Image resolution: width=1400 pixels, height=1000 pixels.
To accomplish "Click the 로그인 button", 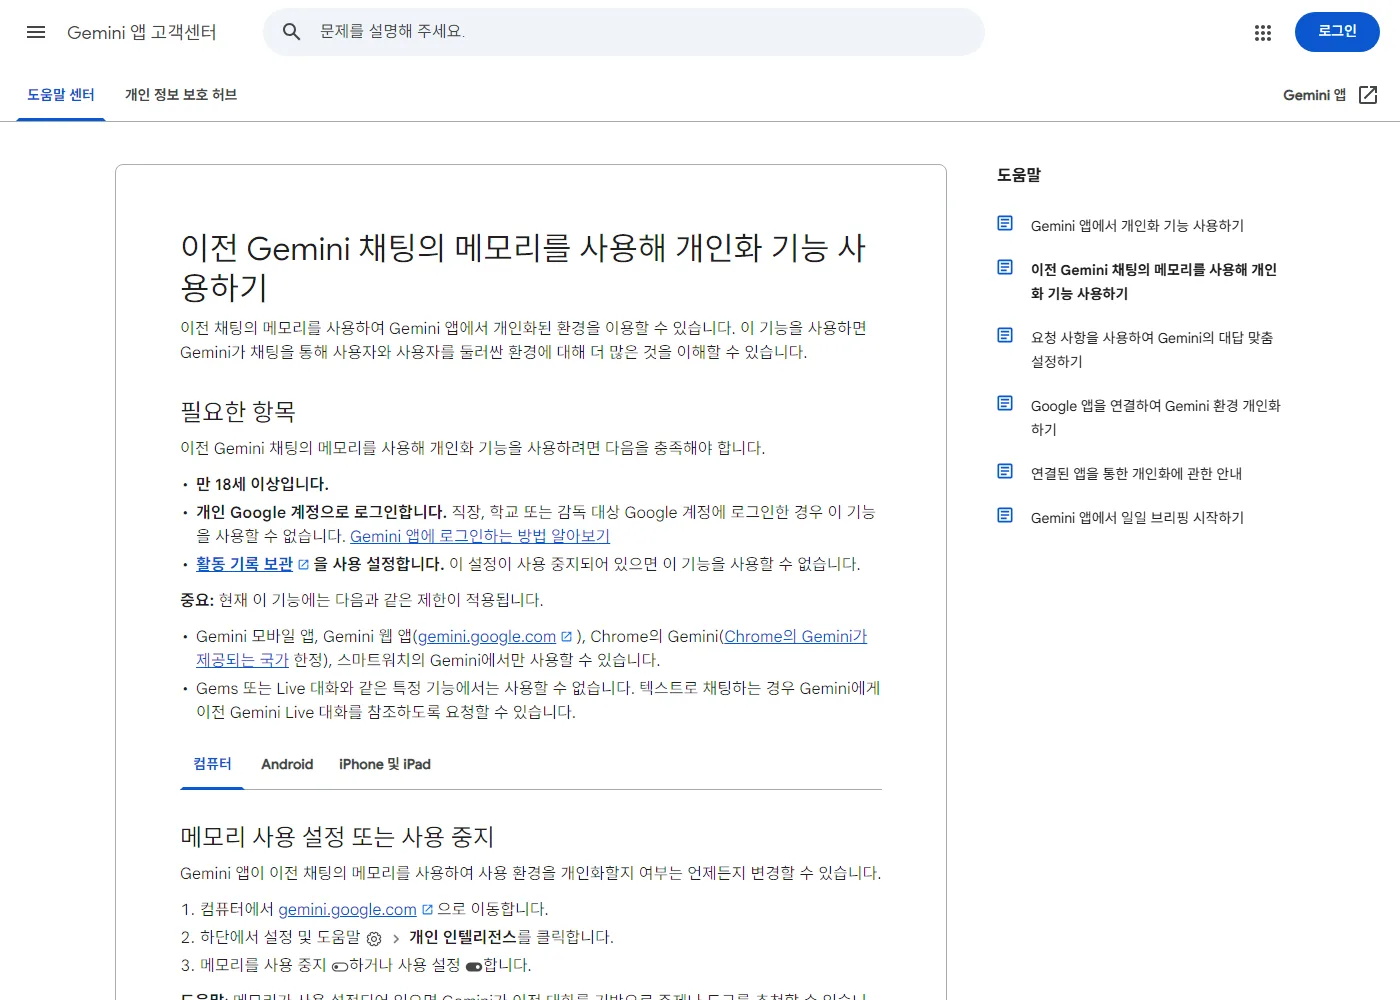I will pyautogui.click(x=1337, y=32).
